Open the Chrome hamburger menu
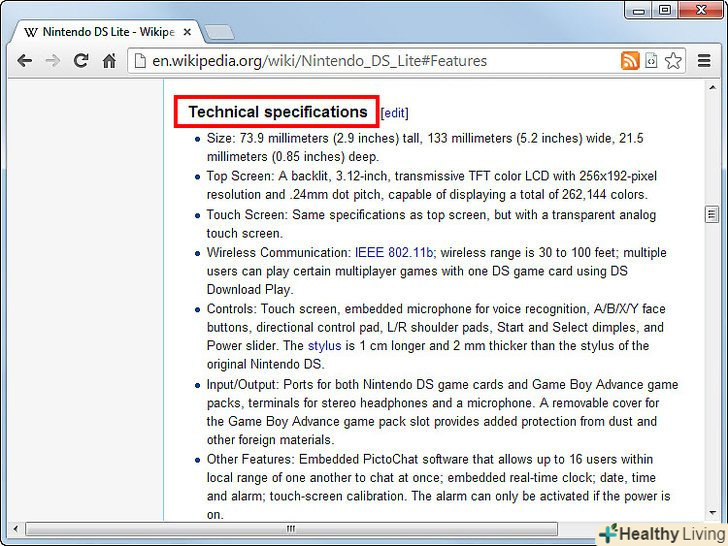Image resolution: width=728 pixels, height=546 pixels. coord(704,61)
